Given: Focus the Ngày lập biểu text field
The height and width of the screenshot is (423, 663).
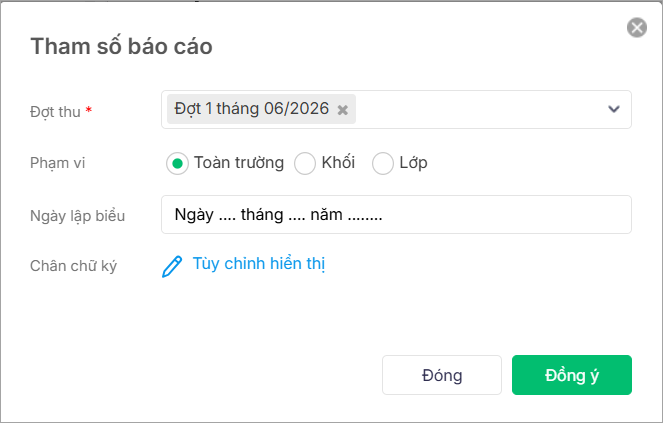Looking at the screenshot, I should click(x=396, y=214).
